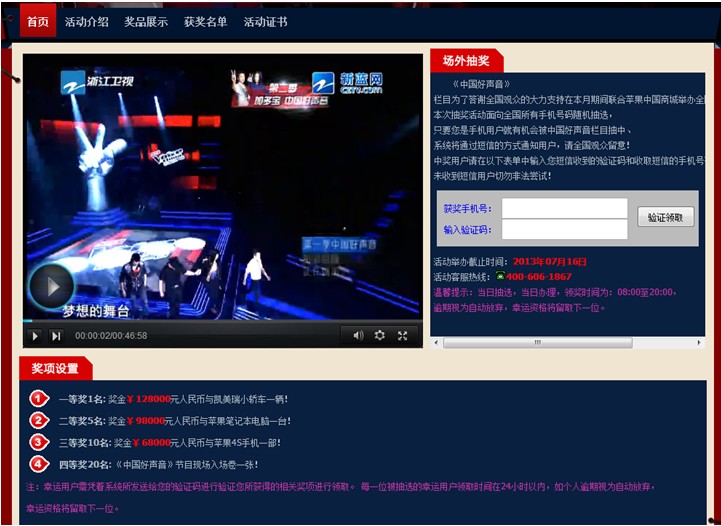The height and width of the screenshot is (526, 721).
Task: Focus the 获奖手机号 input field
Action: [564, 208]
